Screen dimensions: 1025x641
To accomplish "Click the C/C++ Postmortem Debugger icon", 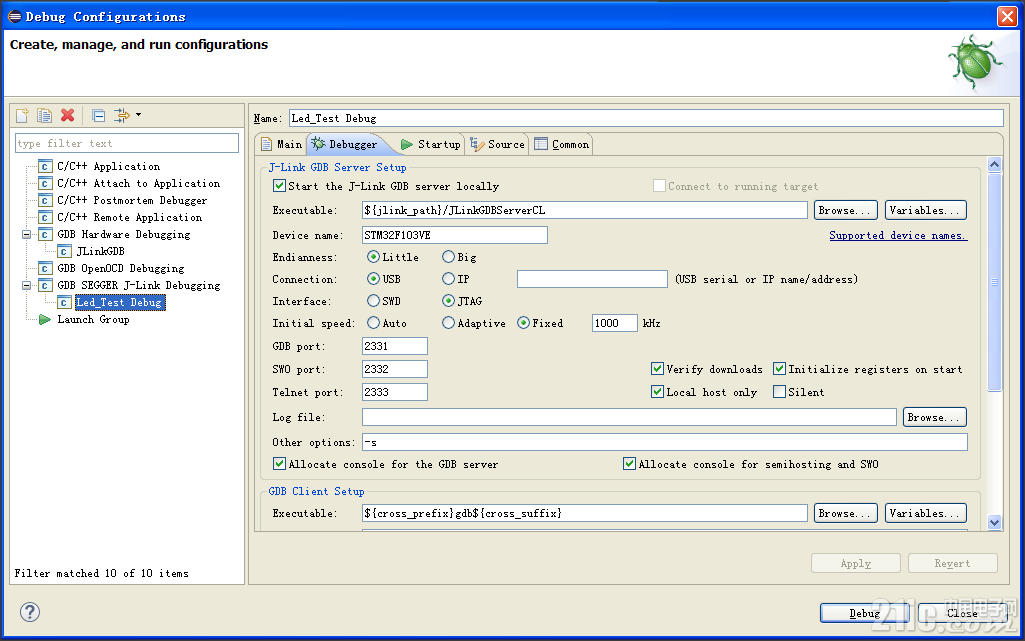I will point(44,201).
